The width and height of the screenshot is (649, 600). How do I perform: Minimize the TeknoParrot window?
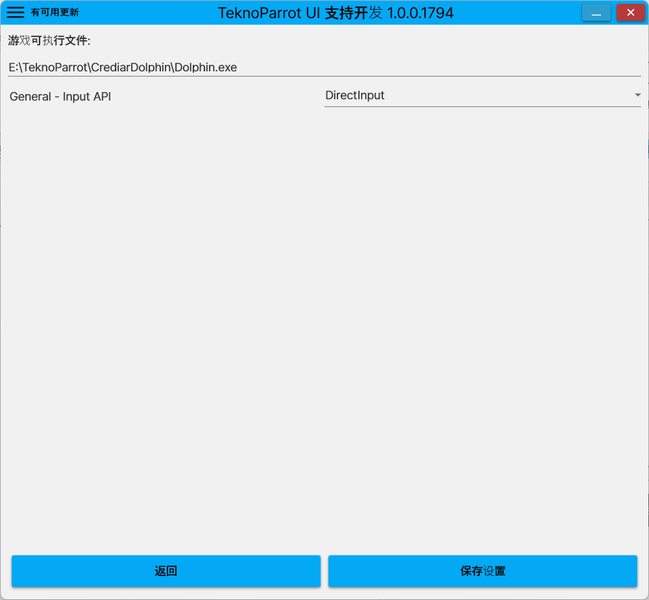click(x=596, y=13)
